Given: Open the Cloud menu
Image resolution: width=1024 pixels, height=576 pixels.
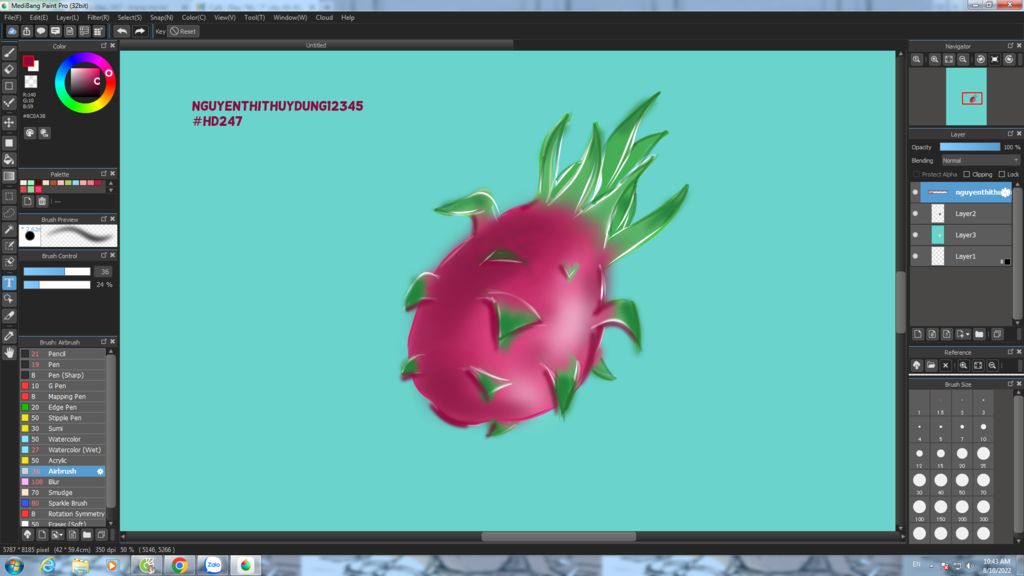Looking at the screenshot, I should click(324, 18).
